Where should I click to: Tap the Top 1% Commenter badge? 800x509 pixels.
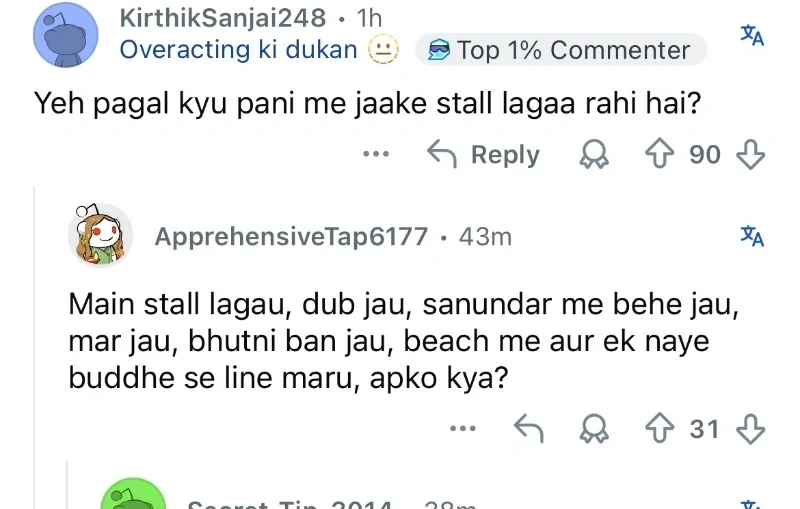point(560,50)
